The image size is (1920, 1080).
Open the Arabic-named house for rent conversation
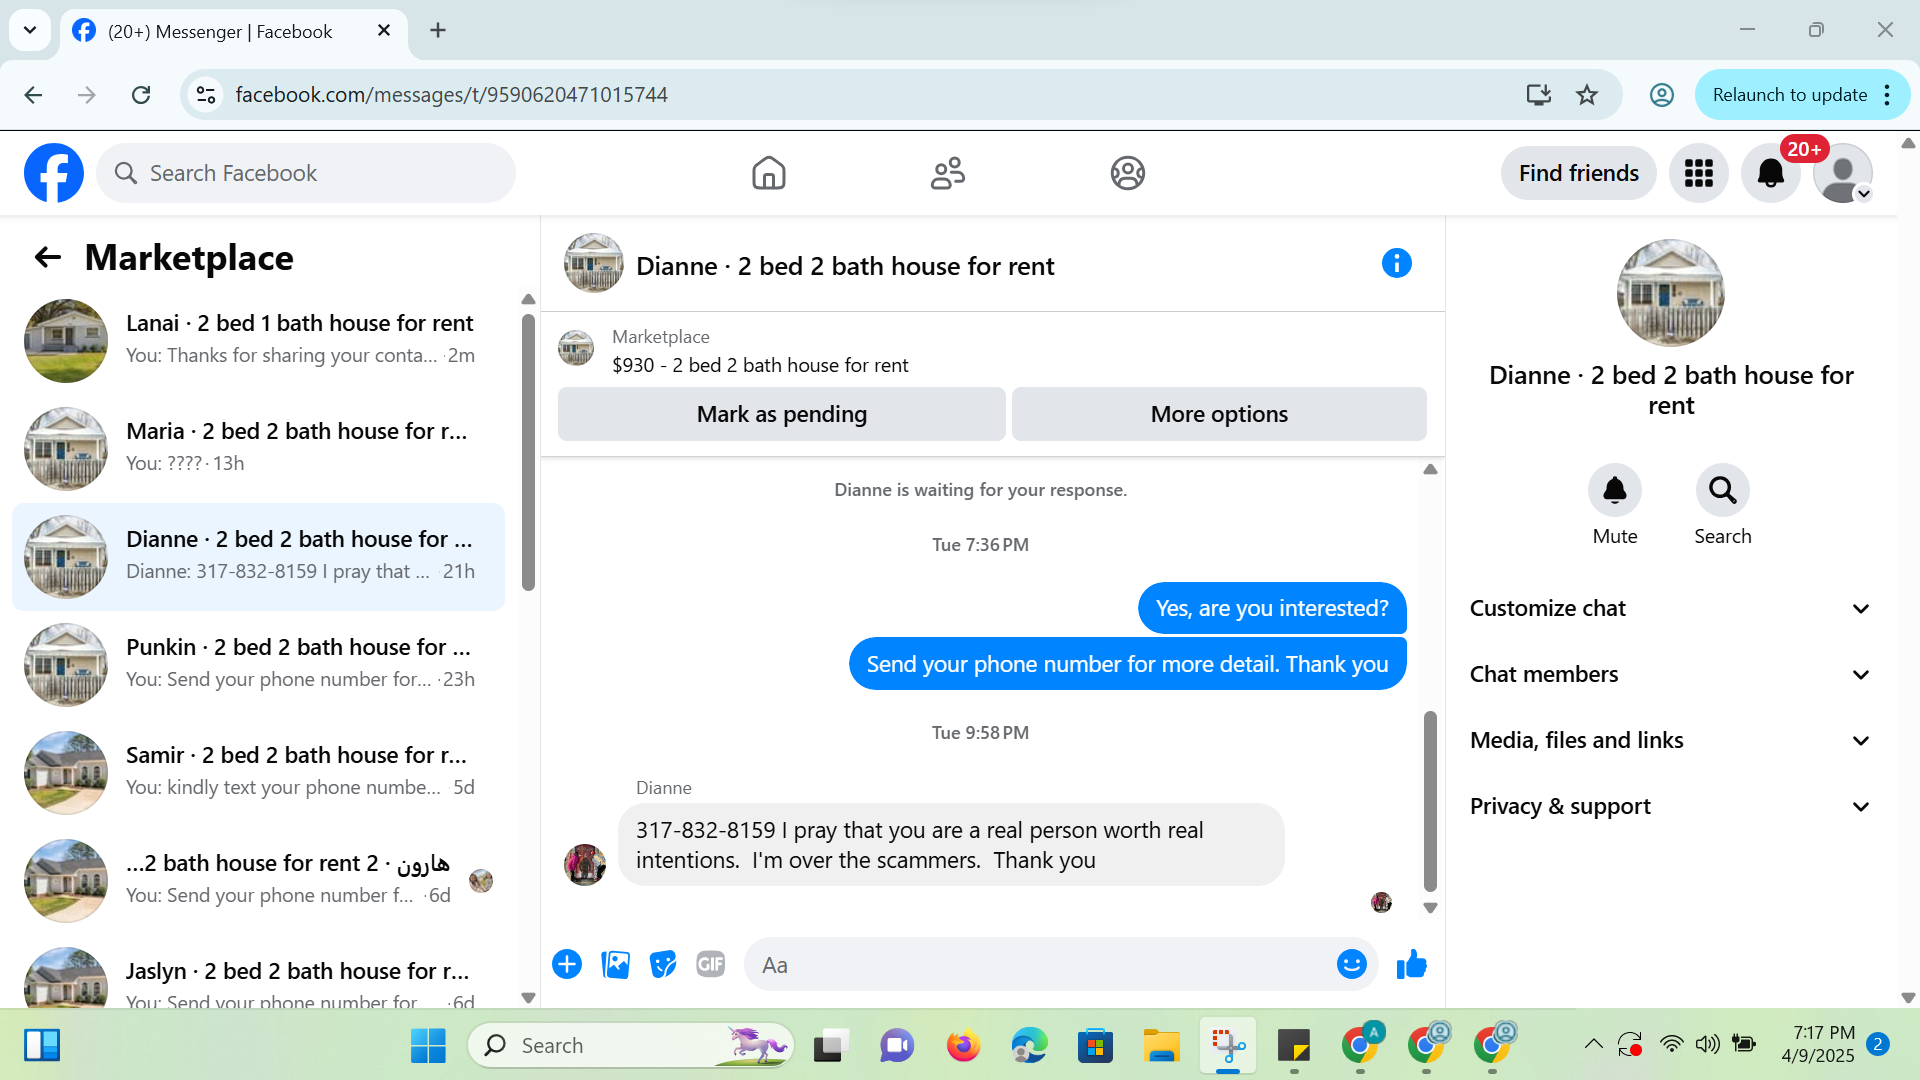pos(258,880)
